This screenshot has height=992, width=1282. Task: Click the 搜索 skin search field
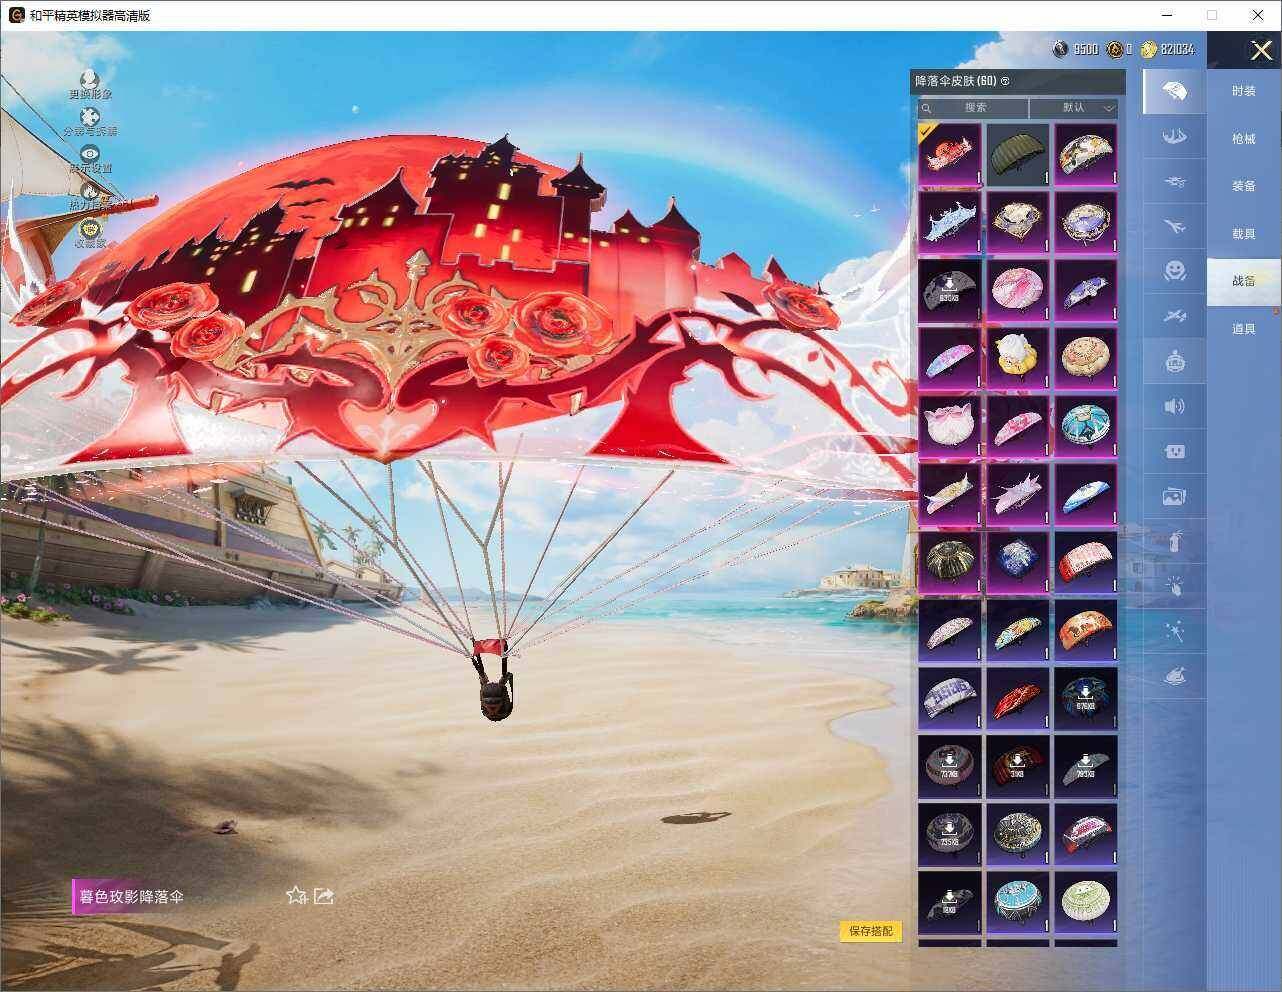974,107
